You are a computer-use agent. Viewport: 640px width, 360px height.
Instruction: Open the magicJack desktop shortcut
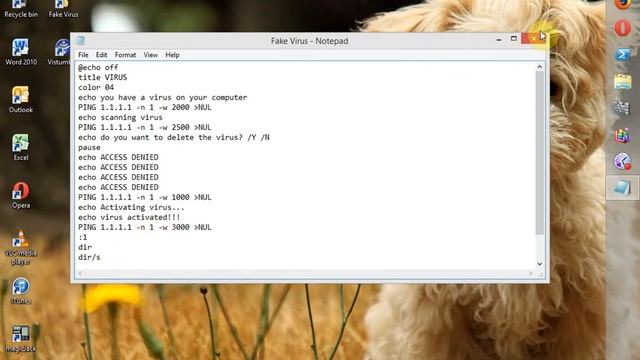pyautogui.click(x=20, y=339)
